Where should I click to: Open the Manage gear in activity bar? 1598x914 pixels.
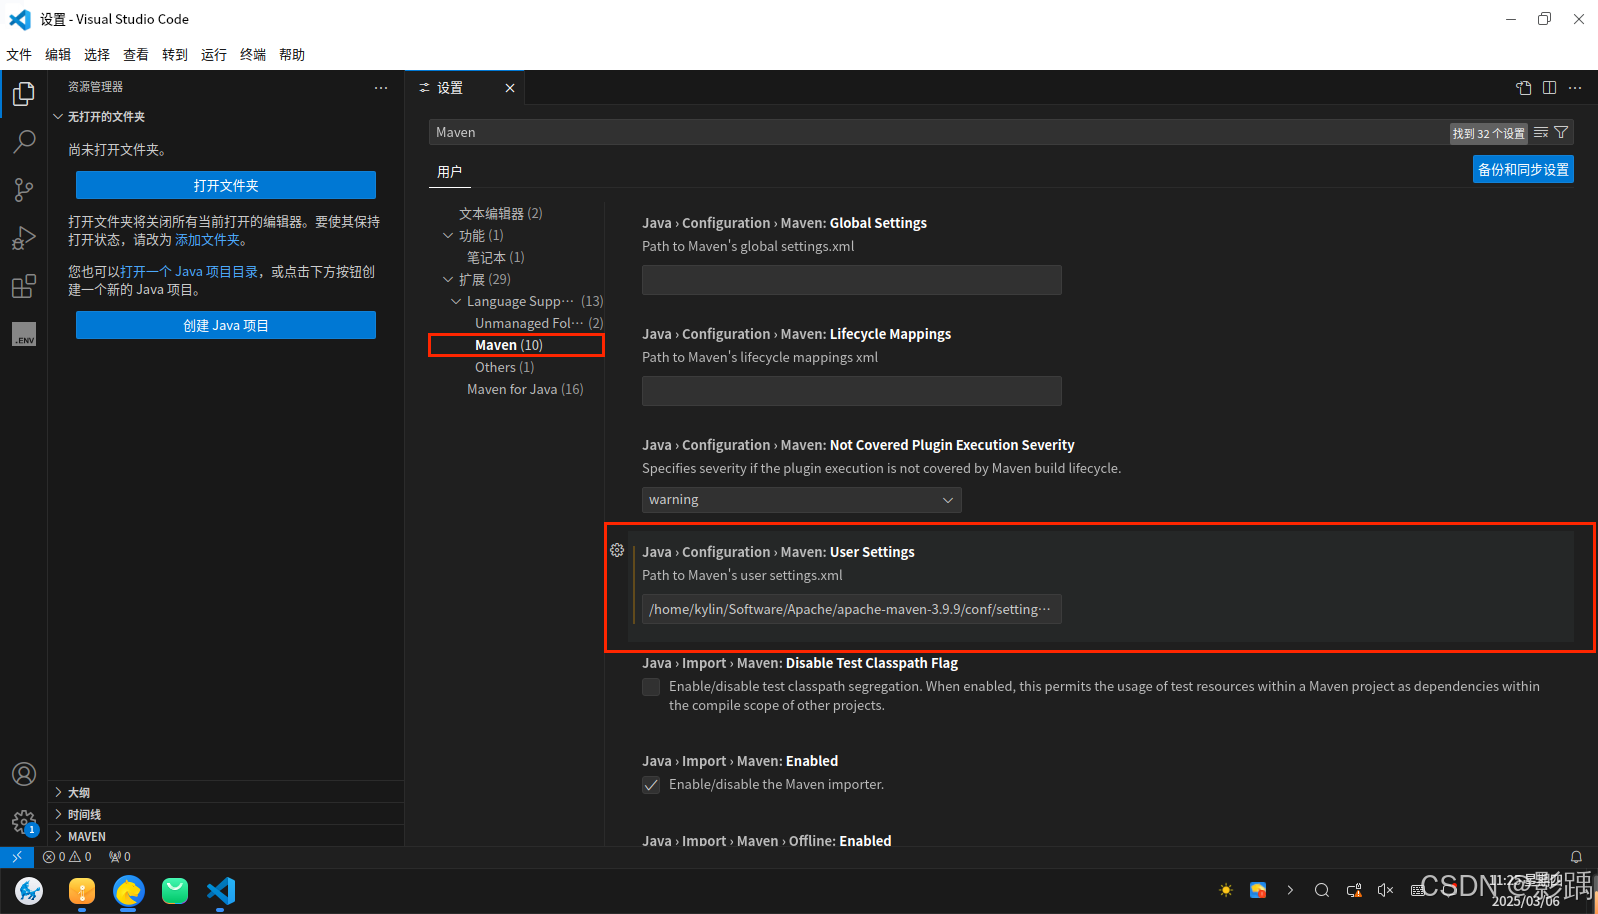[24, 822]
